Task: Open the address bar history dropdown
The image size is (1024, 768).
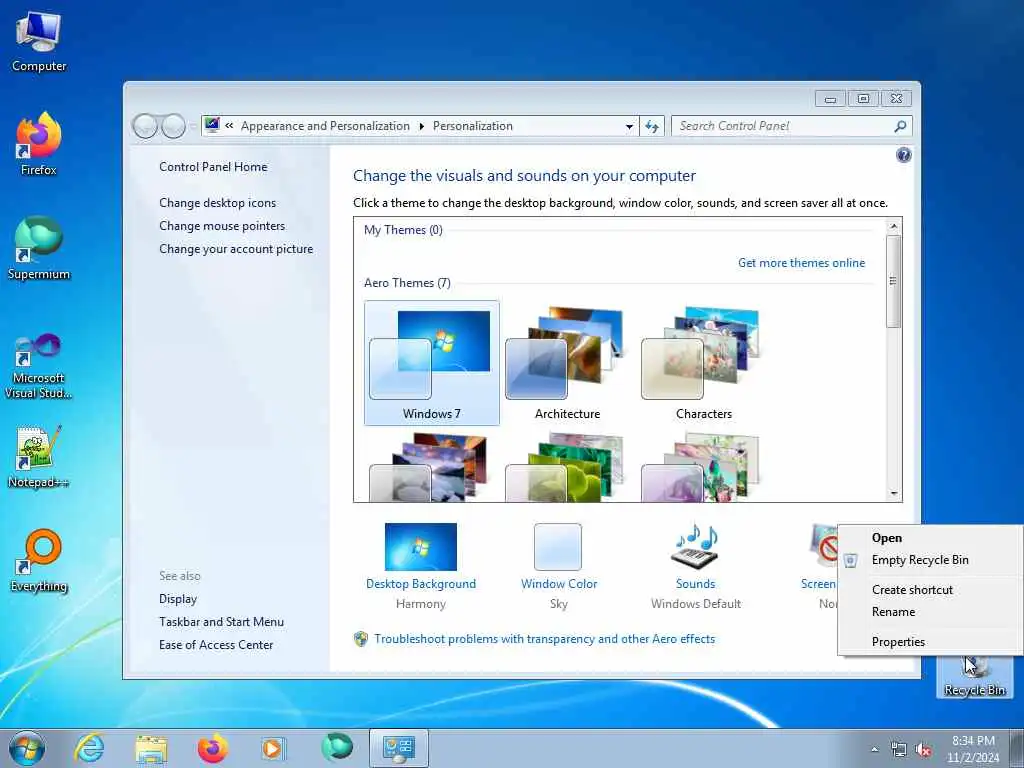Action: pos(629,127)
